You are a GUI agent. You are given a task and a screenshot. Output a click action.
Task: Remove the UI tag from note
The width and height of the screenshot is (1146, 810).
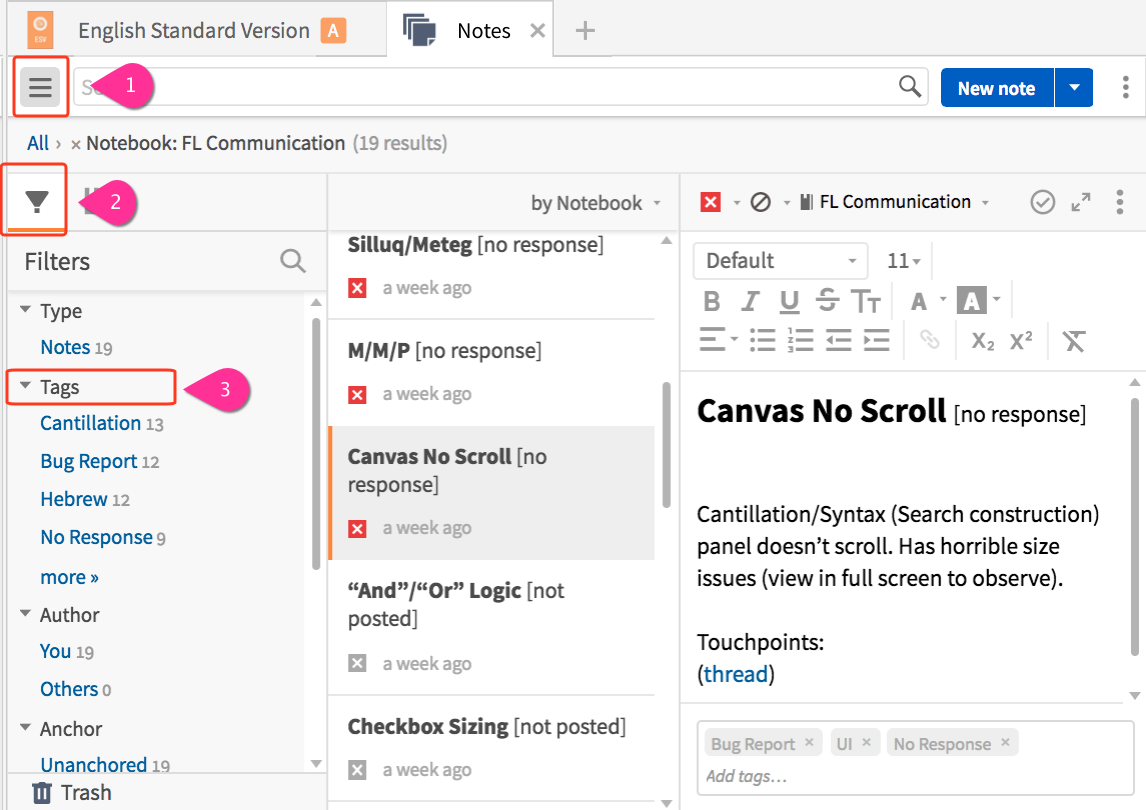click(866, 742)
